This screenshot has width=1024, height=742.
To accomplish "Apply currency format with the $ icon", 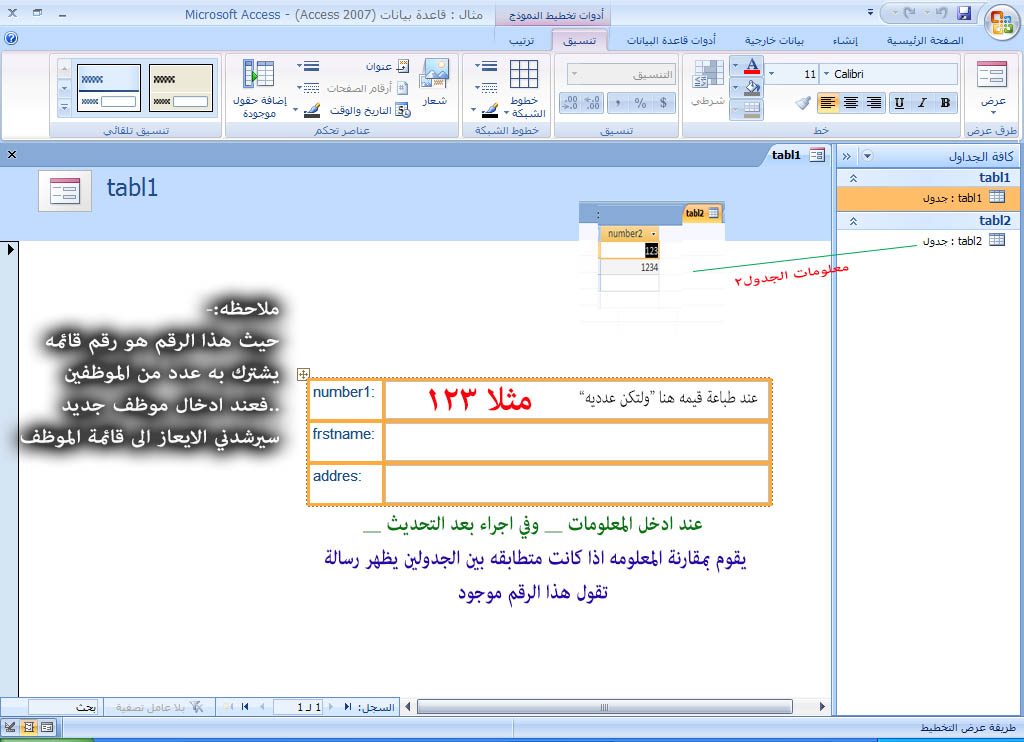I will tap(664, 103).
